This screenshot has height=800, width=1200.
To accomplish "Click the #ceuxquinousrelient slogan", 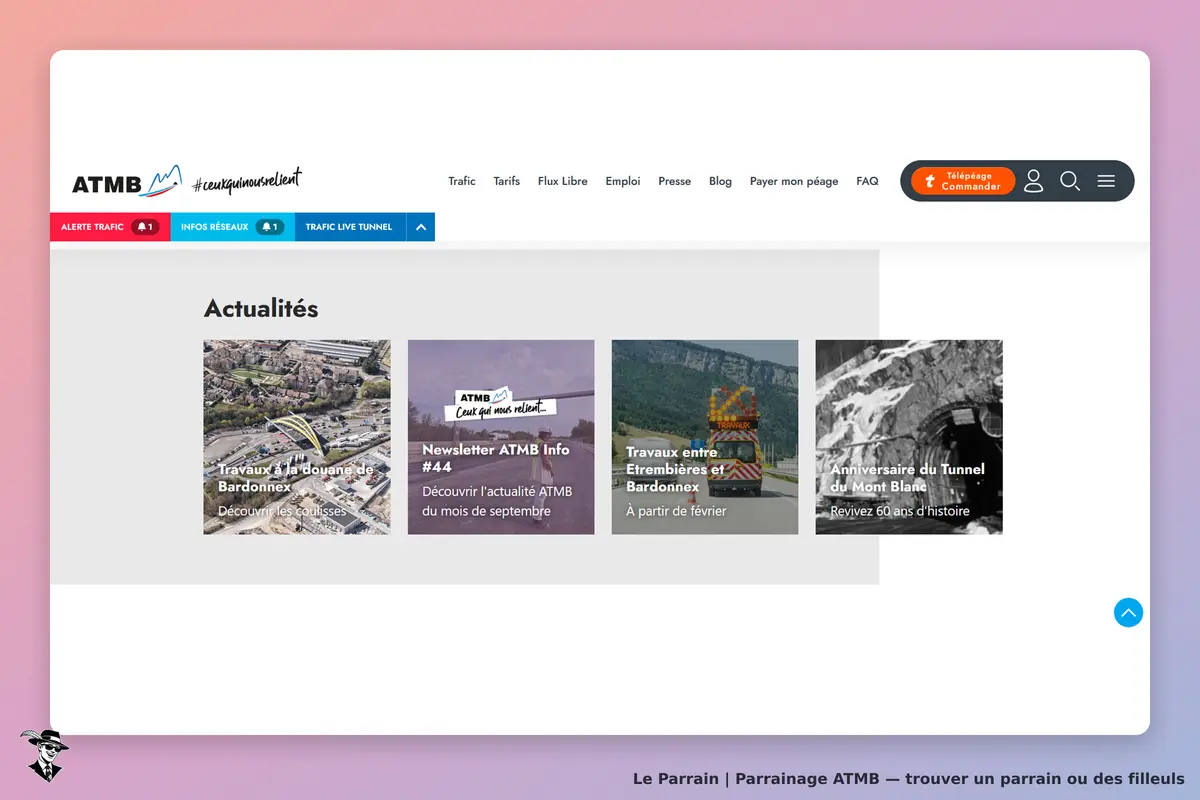I will 247,181.
